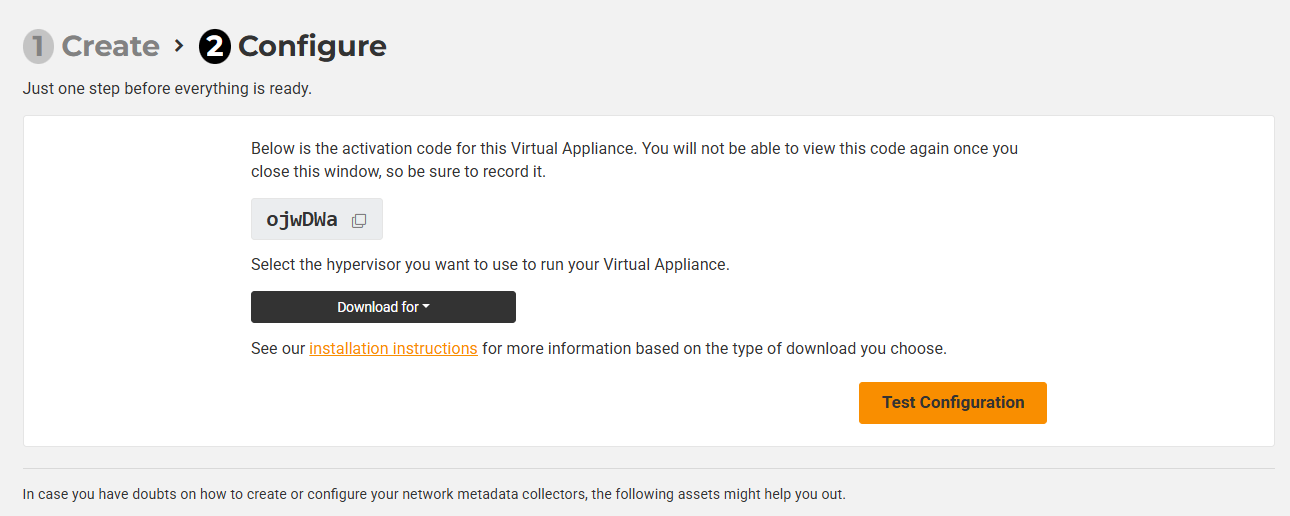Image resolution: width=1290 pixels, height=516 pixels.
Task: Click the 'Just one step before' subtitle
Action: [167, 88]
